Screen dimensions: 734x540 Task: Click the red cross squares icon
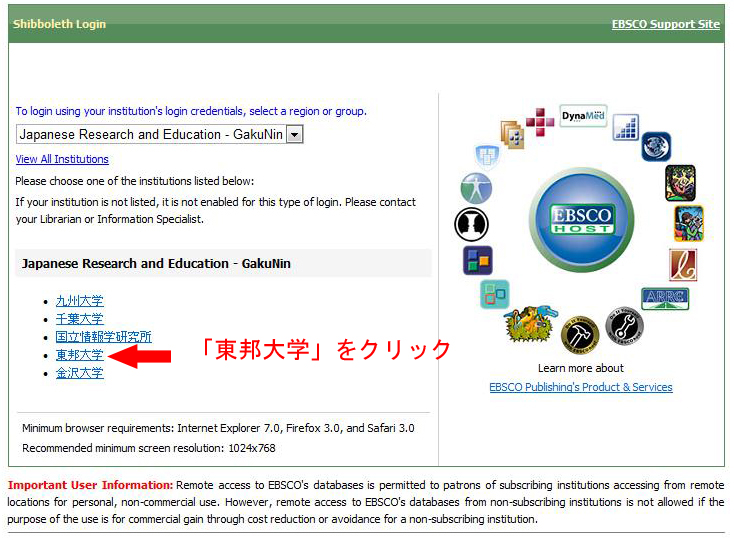(540, 122)
